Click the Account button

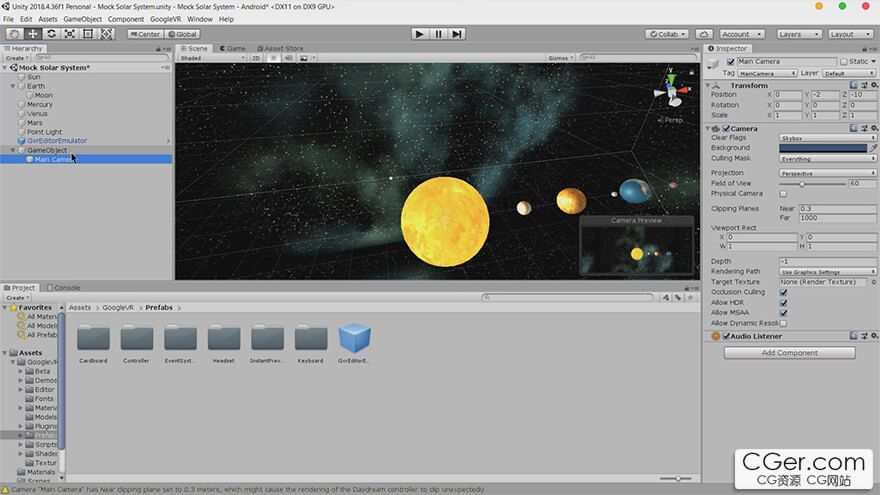741,34
